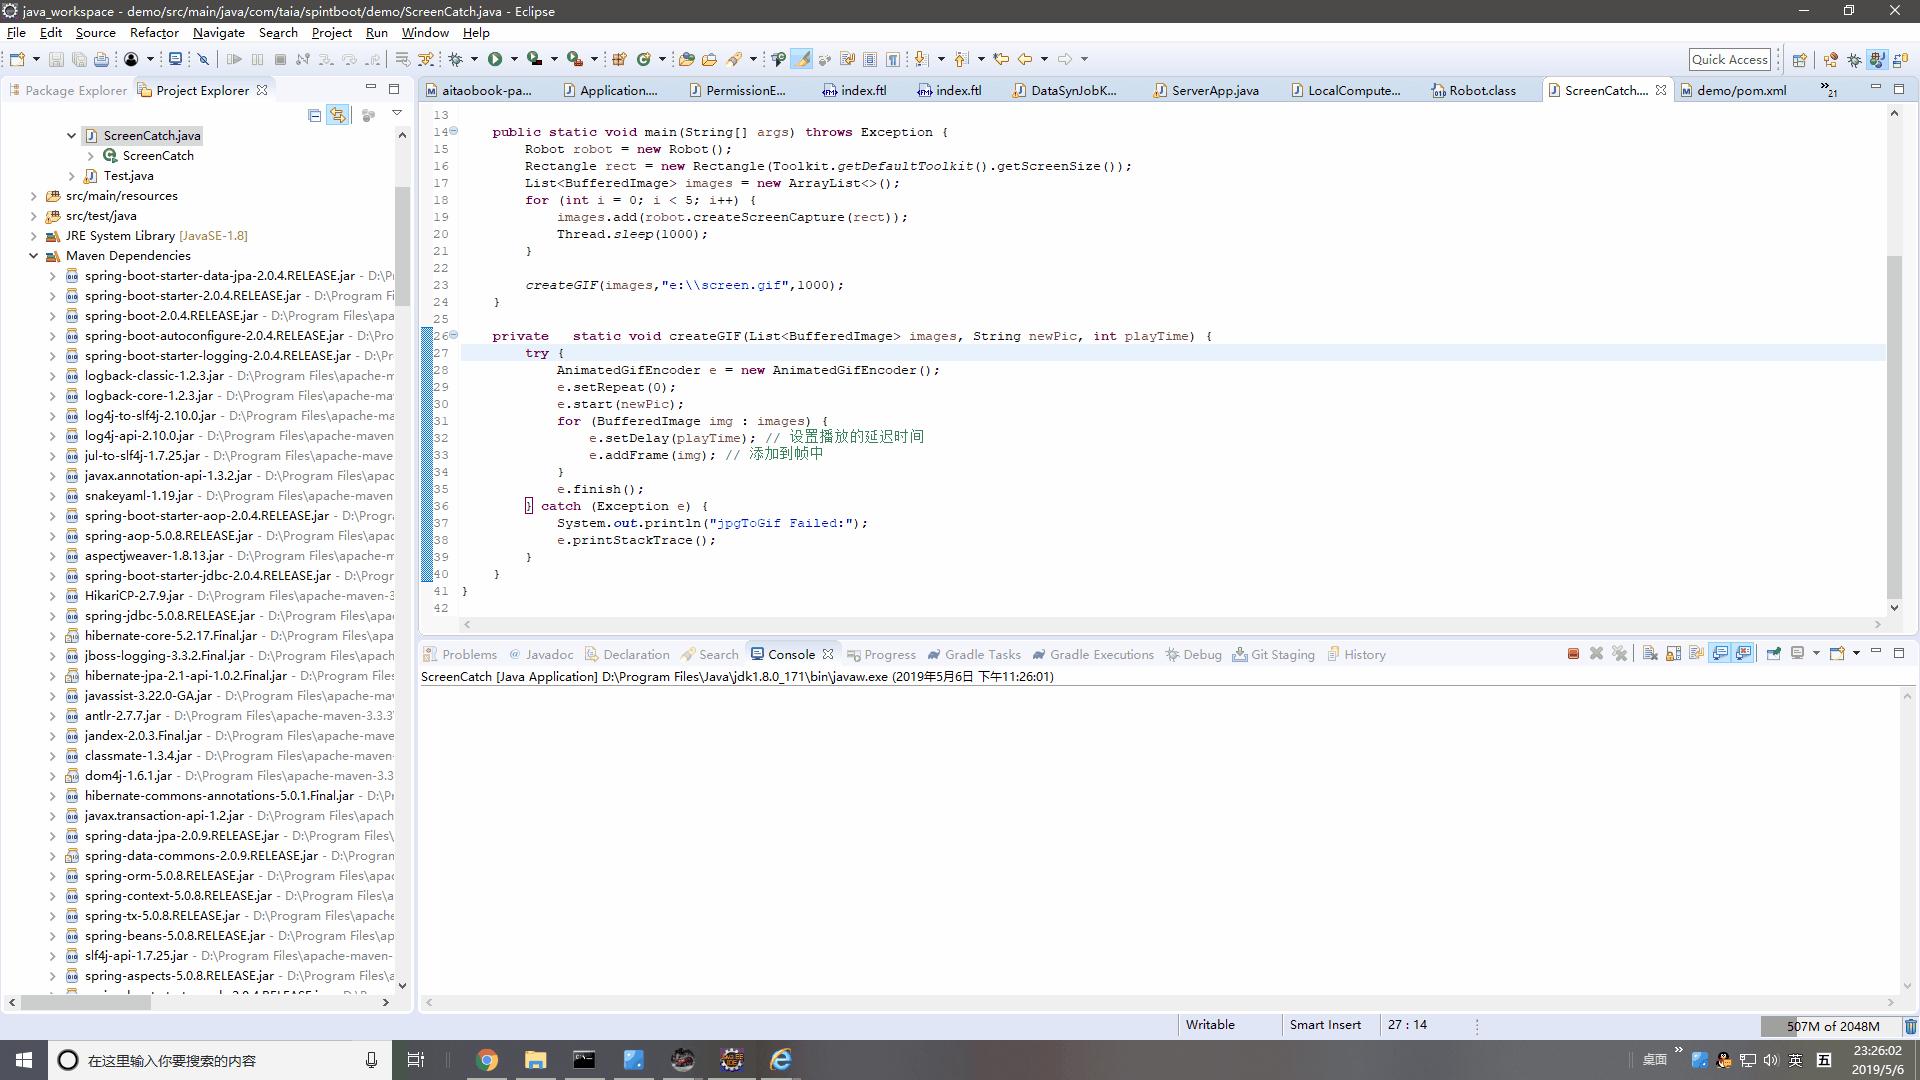The width and height of the screenshot is (1920, 1080).
Task: Click Project Explorer vertical scrollbar
Action: 402,245
